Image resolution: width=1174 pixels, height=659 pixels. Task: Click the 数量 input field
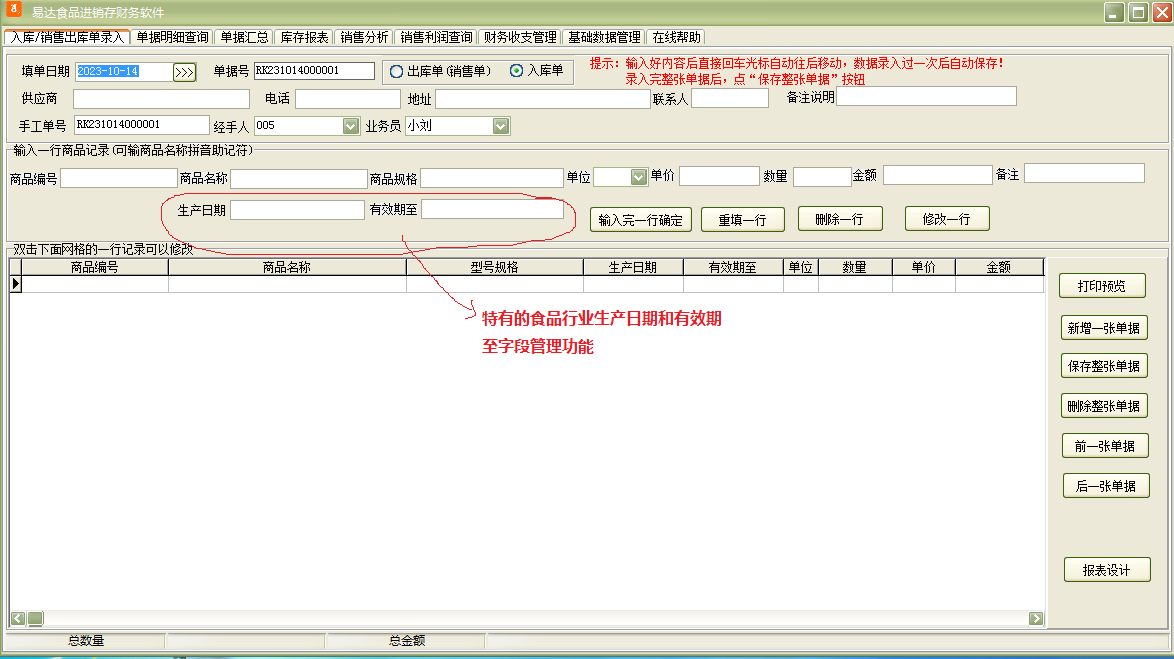822,177
